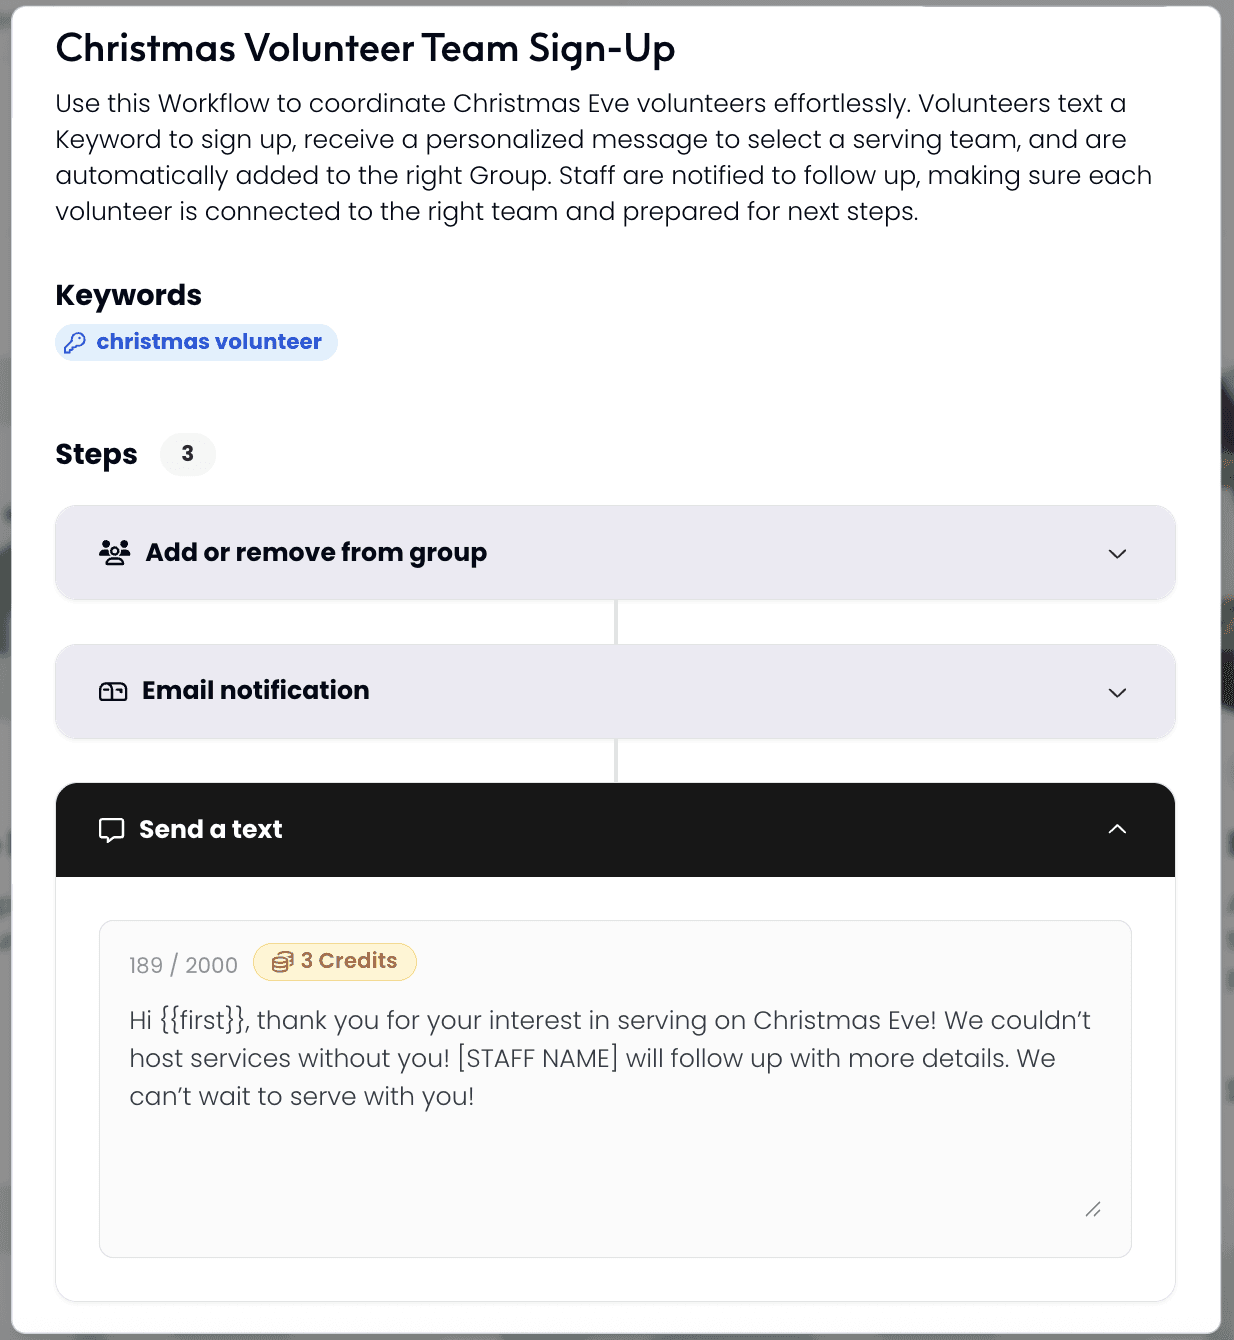Collapse the Send a text step
Viewport: 1234px width, 1340px height.
(1119, 829)
